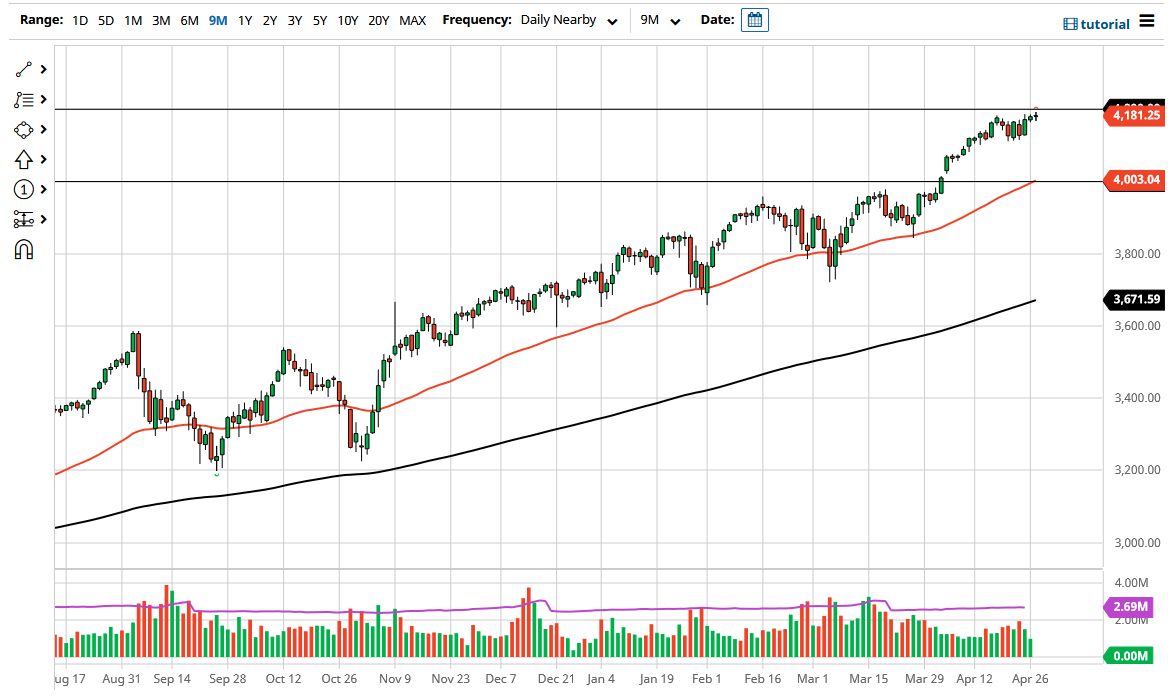Toggle the magnet snap tool
This screenshot has height=699, width=1168.
click(x=23, y=249)
